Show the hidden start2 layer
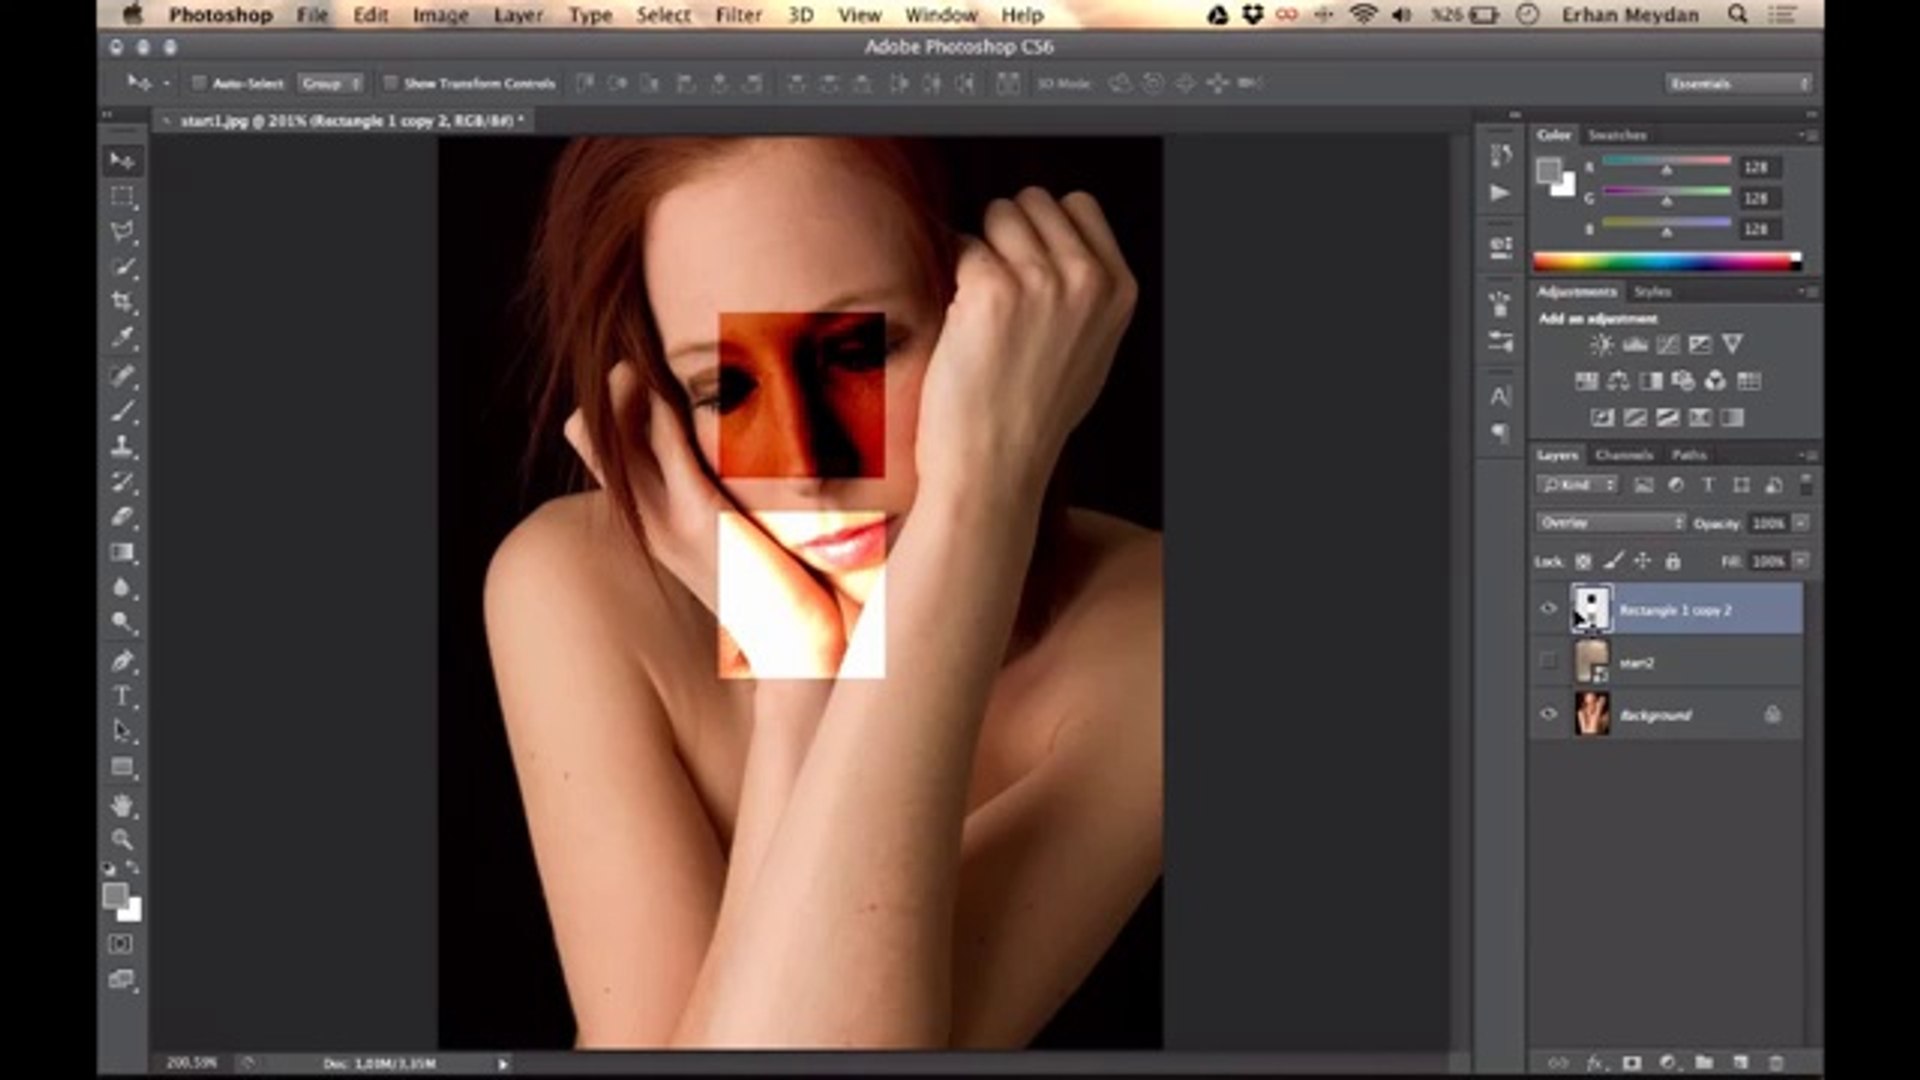This screenshot has width=1920, height=1080. point(1549,661)
